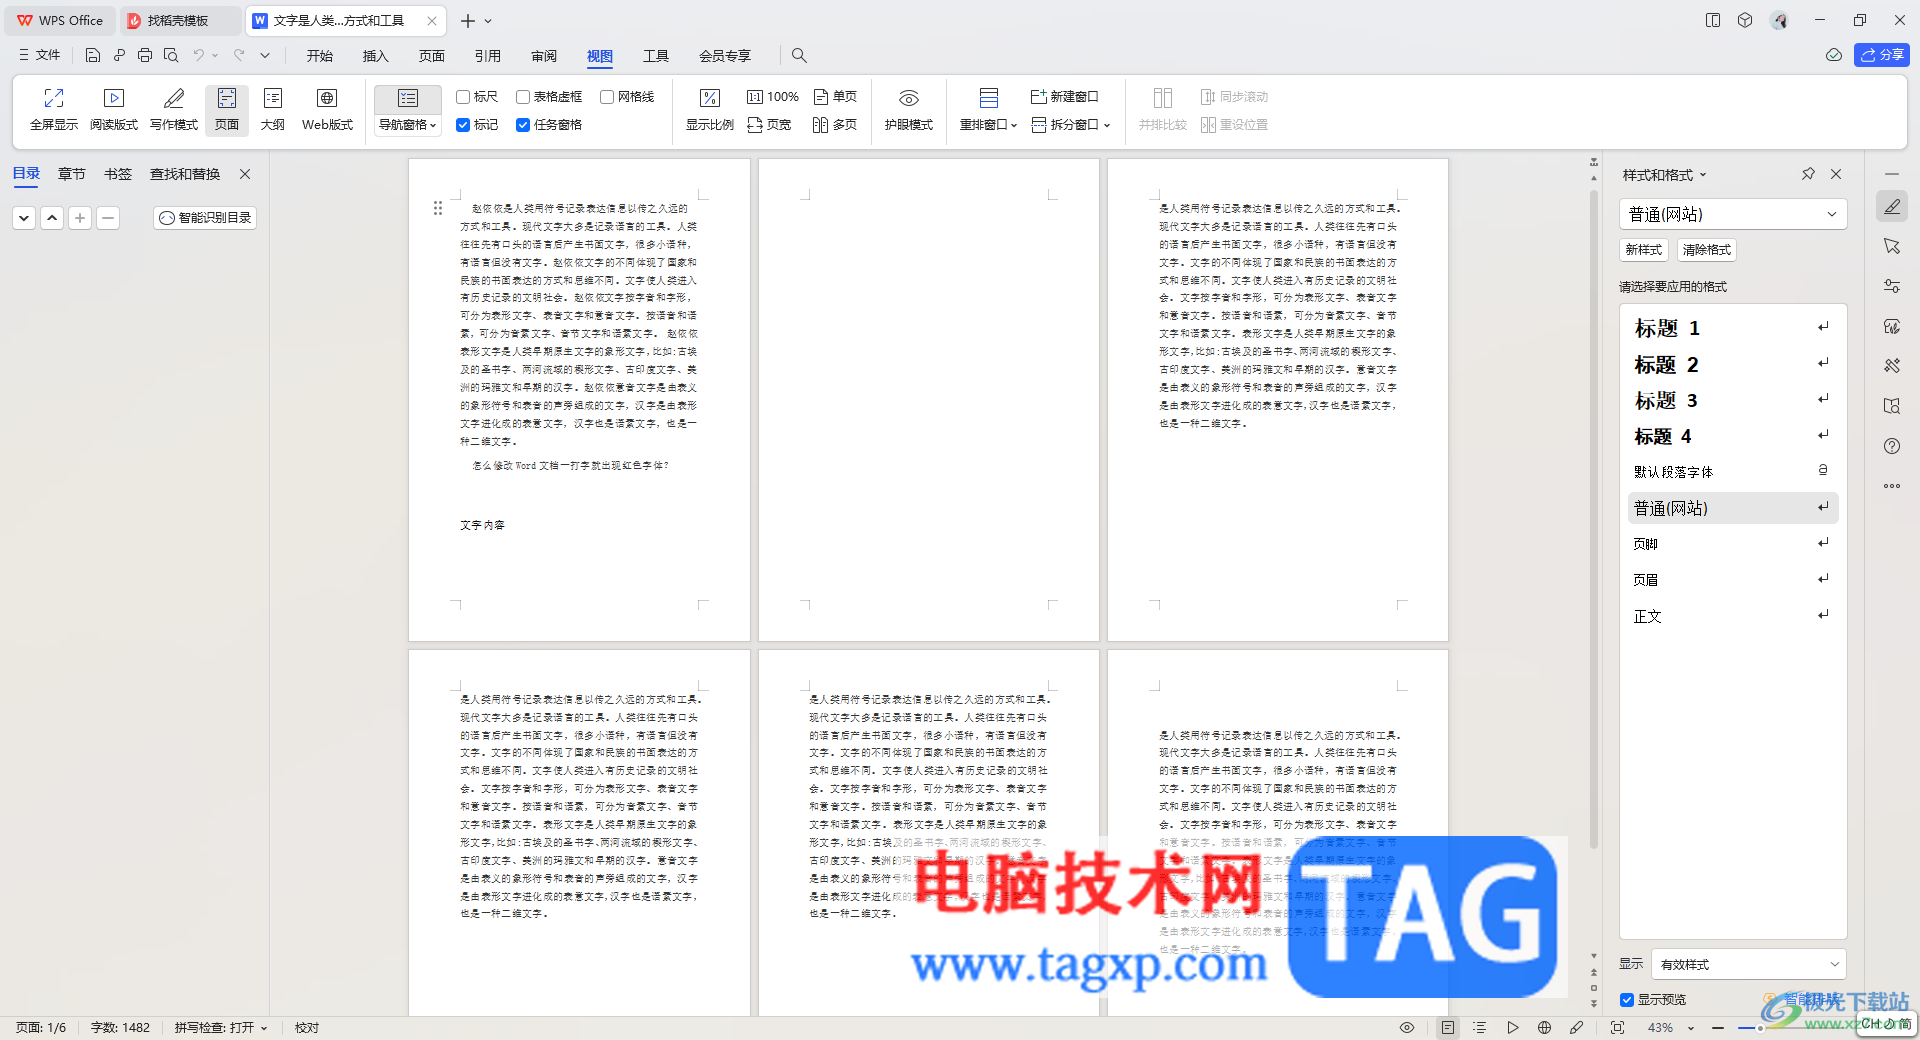Enable the Ruler checkbox
This screenshot has width=1920, height=1040.
463,97
